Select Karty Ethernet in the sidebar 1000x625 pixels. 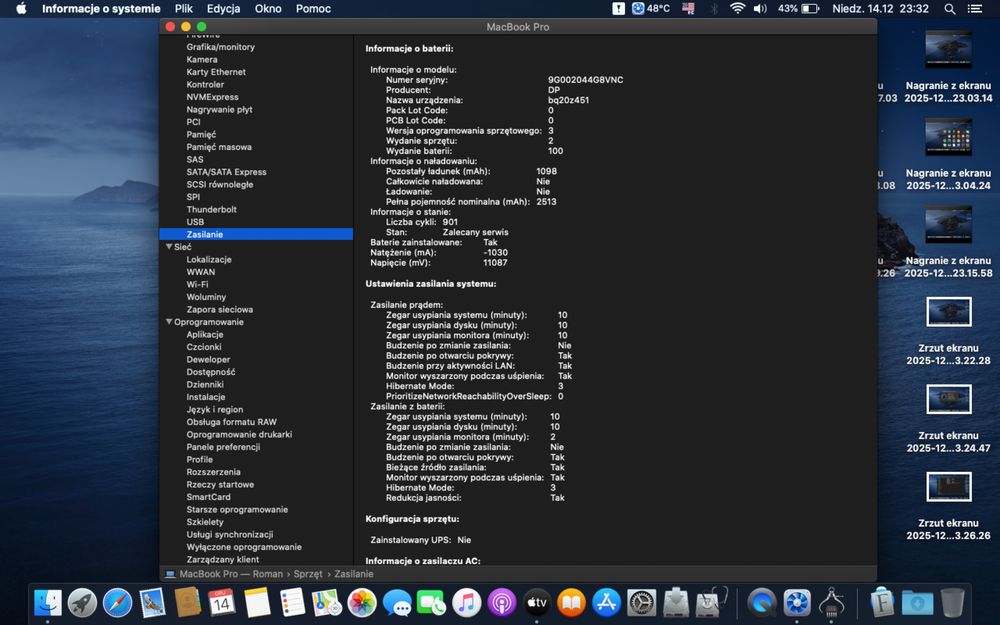pyautogui.click(x=216, y=72)
